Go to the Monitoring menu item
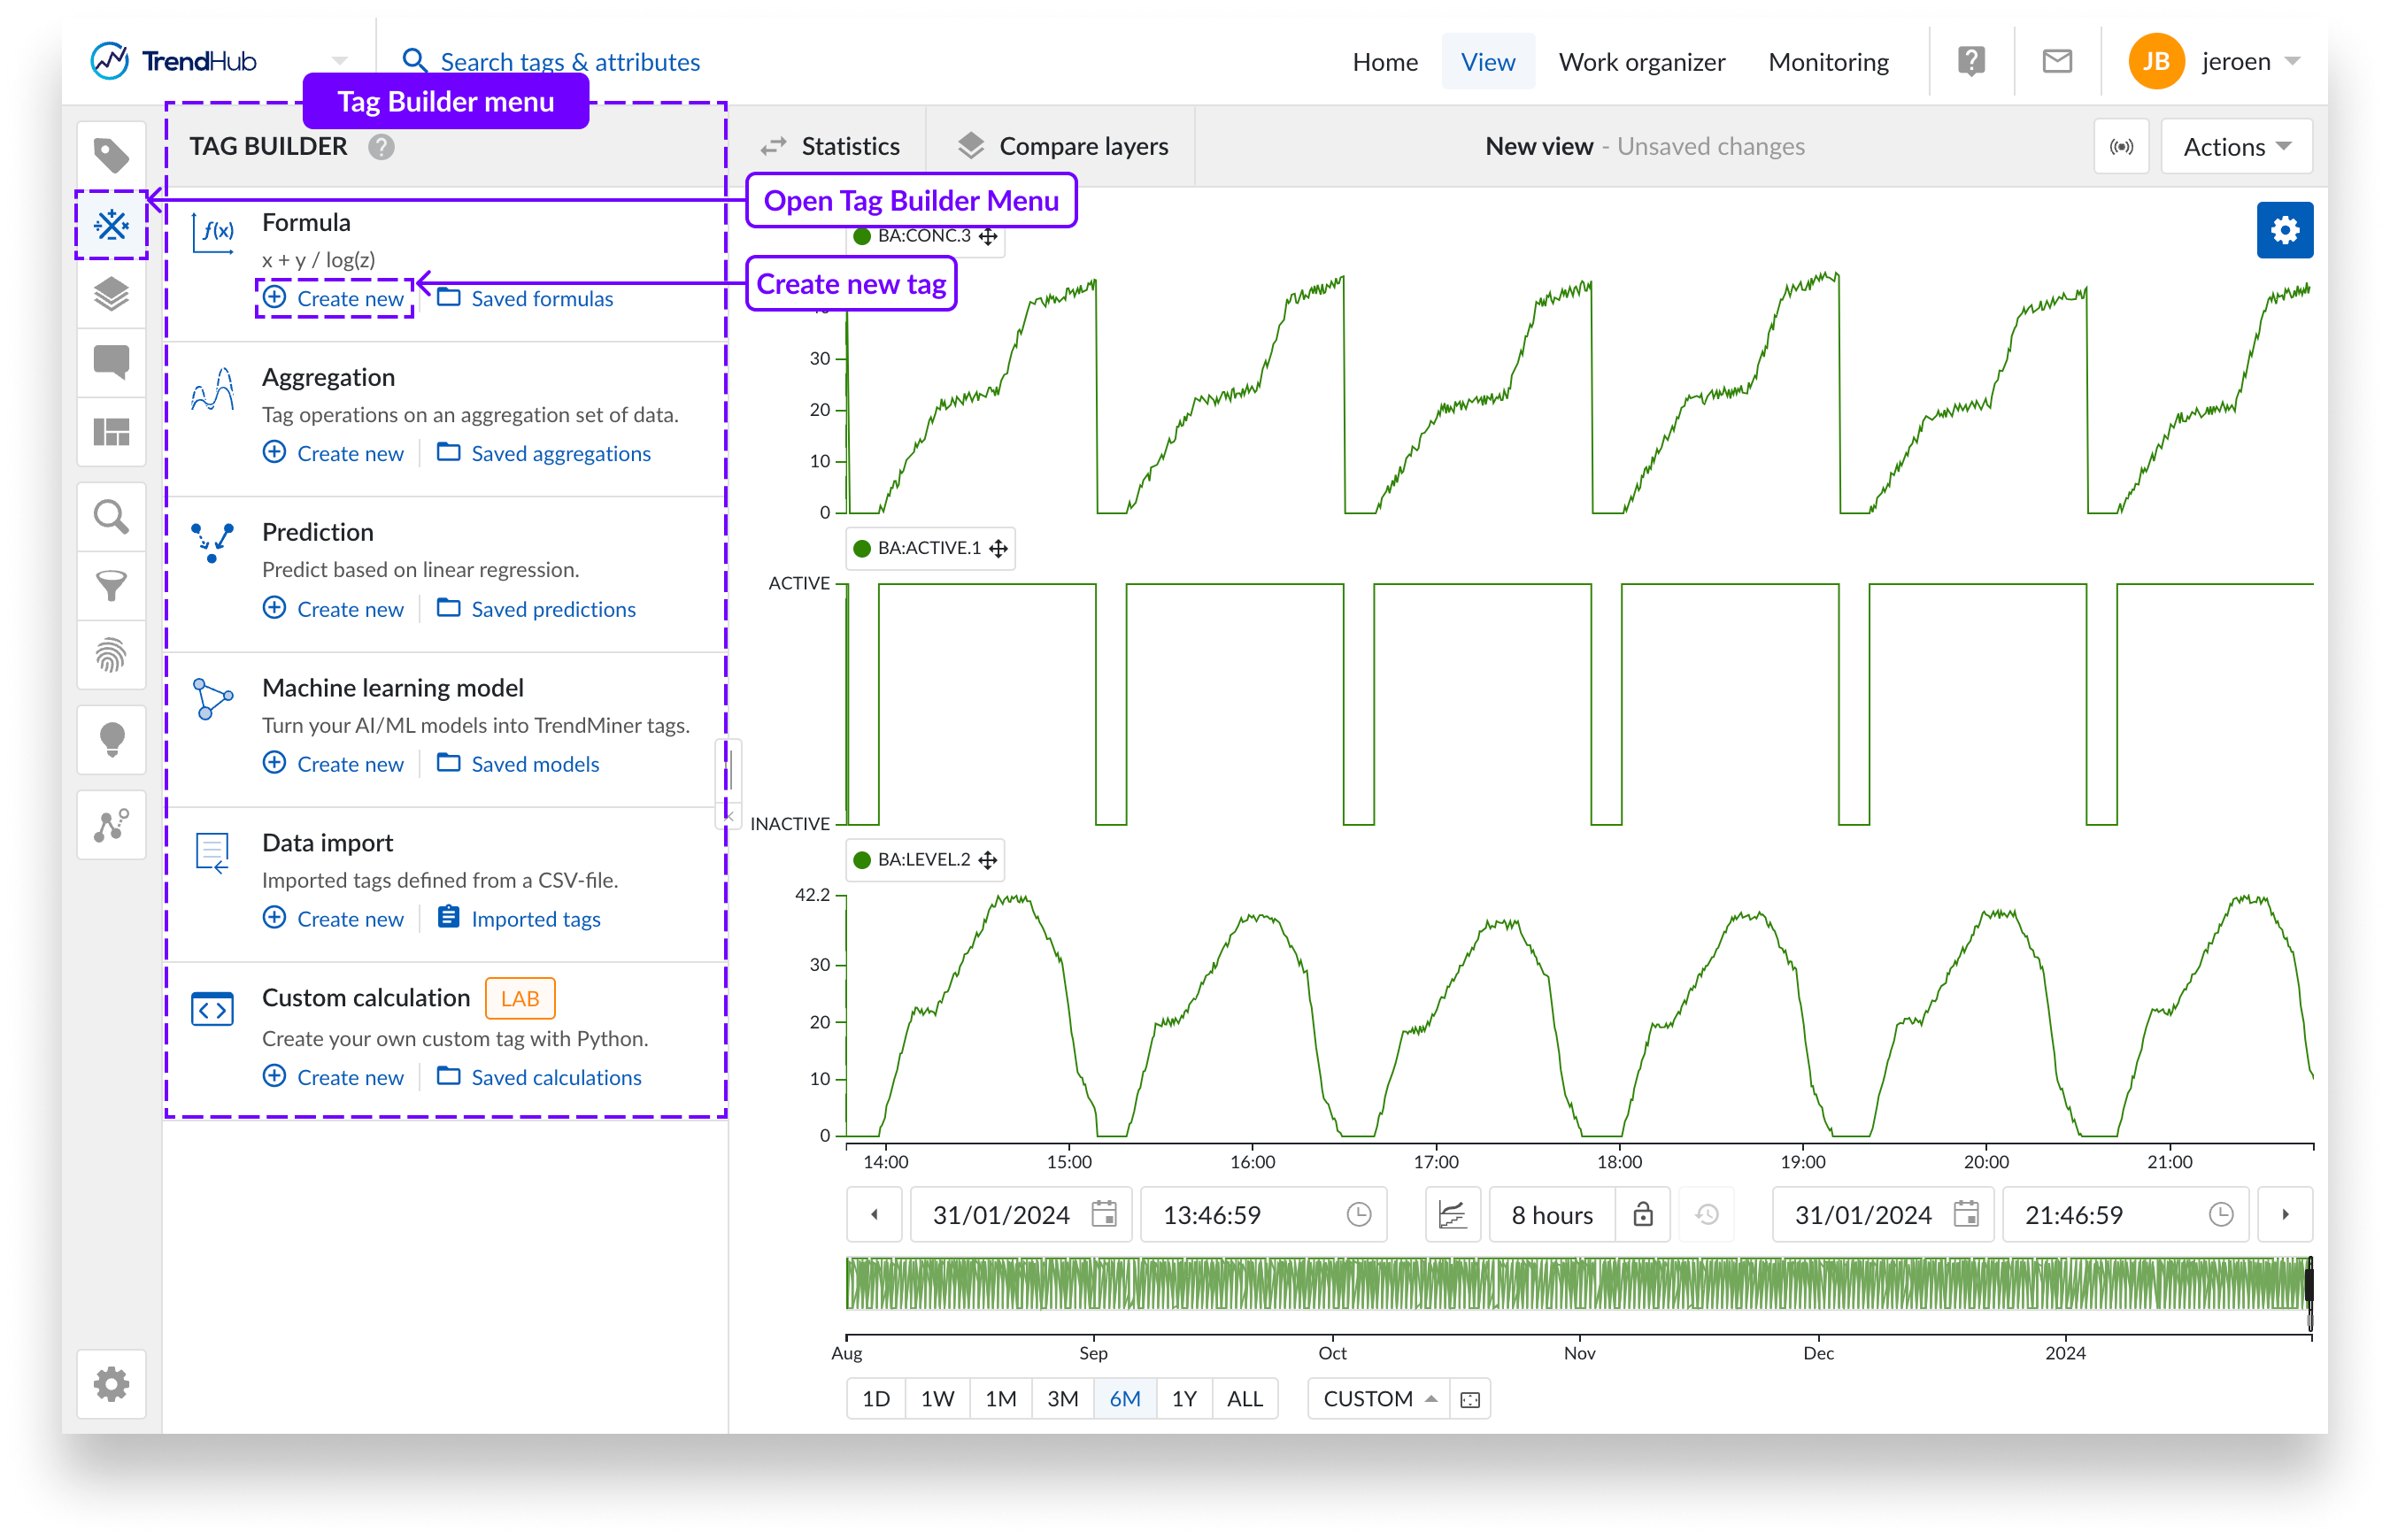 click(x=1828, y=62)
